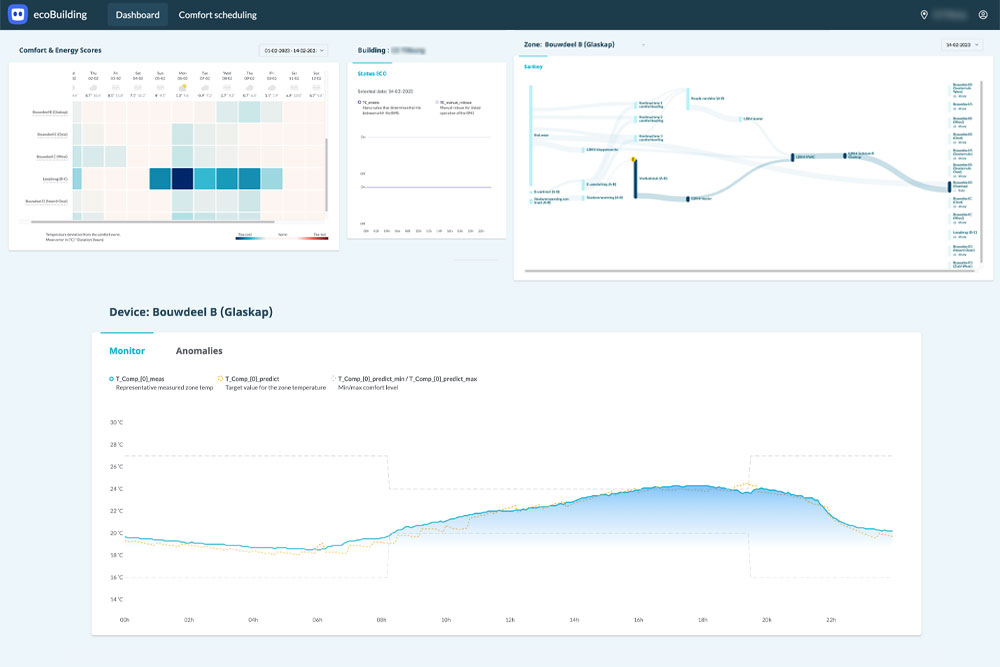This screenshot has width=1000, height=667.
Task: Toggle the predict_min / predict_max legend series
Action: pyautogui.click(x=405, y=379)
